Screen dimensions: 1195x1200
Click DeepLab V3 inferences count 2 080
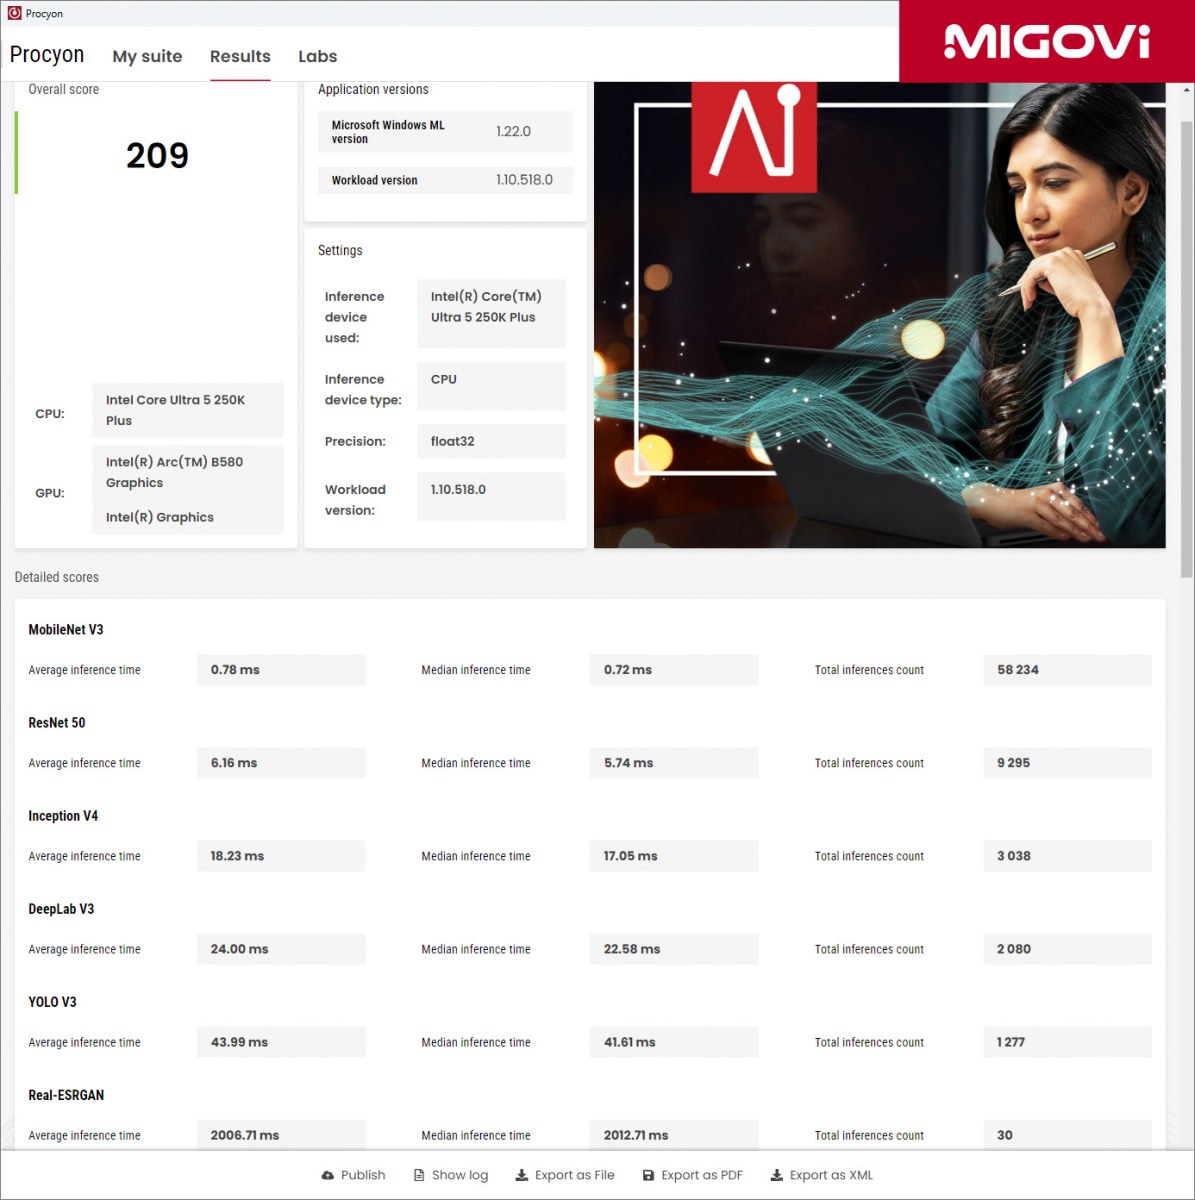1068,949
